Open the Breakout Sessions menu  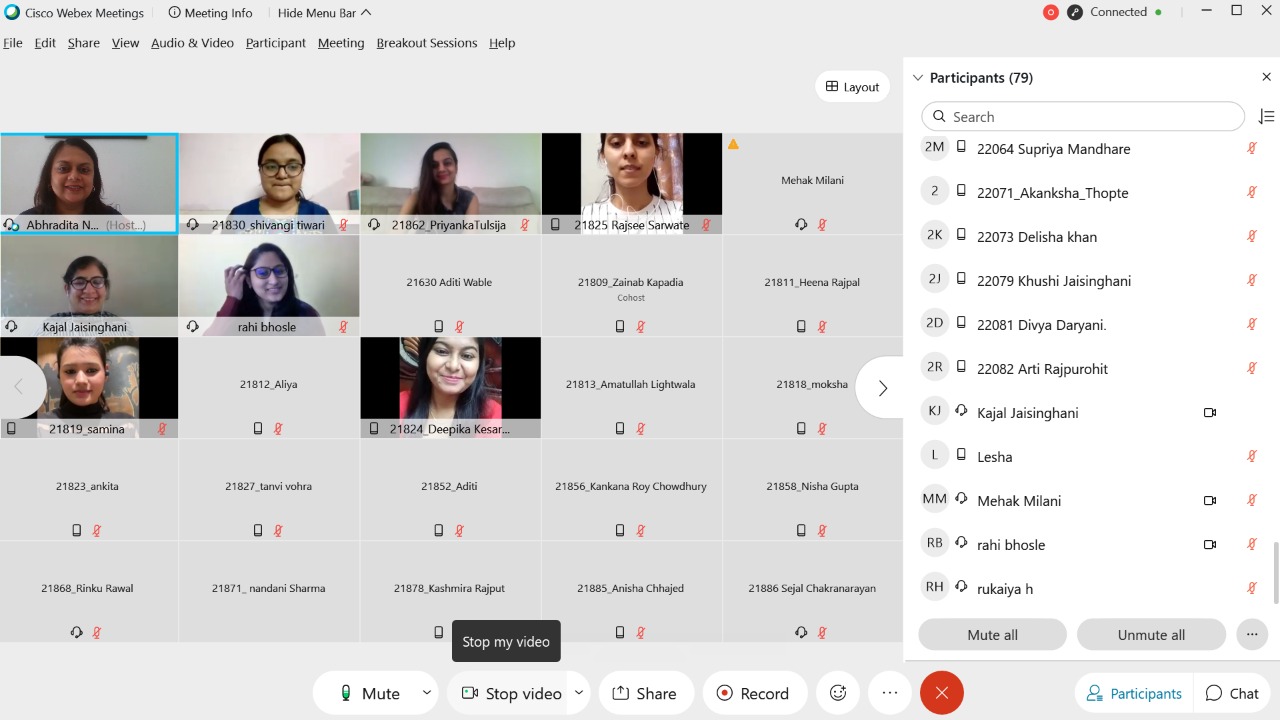coord(426,43)
